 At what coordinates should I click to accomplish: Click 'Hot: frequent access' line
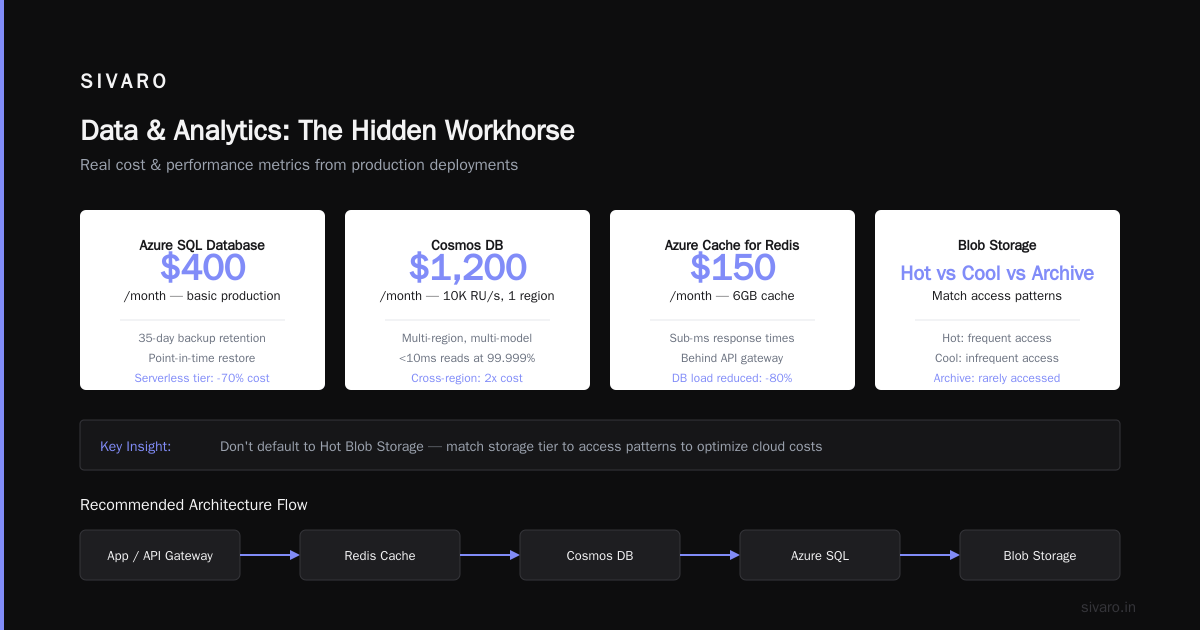tap(997, 338)
